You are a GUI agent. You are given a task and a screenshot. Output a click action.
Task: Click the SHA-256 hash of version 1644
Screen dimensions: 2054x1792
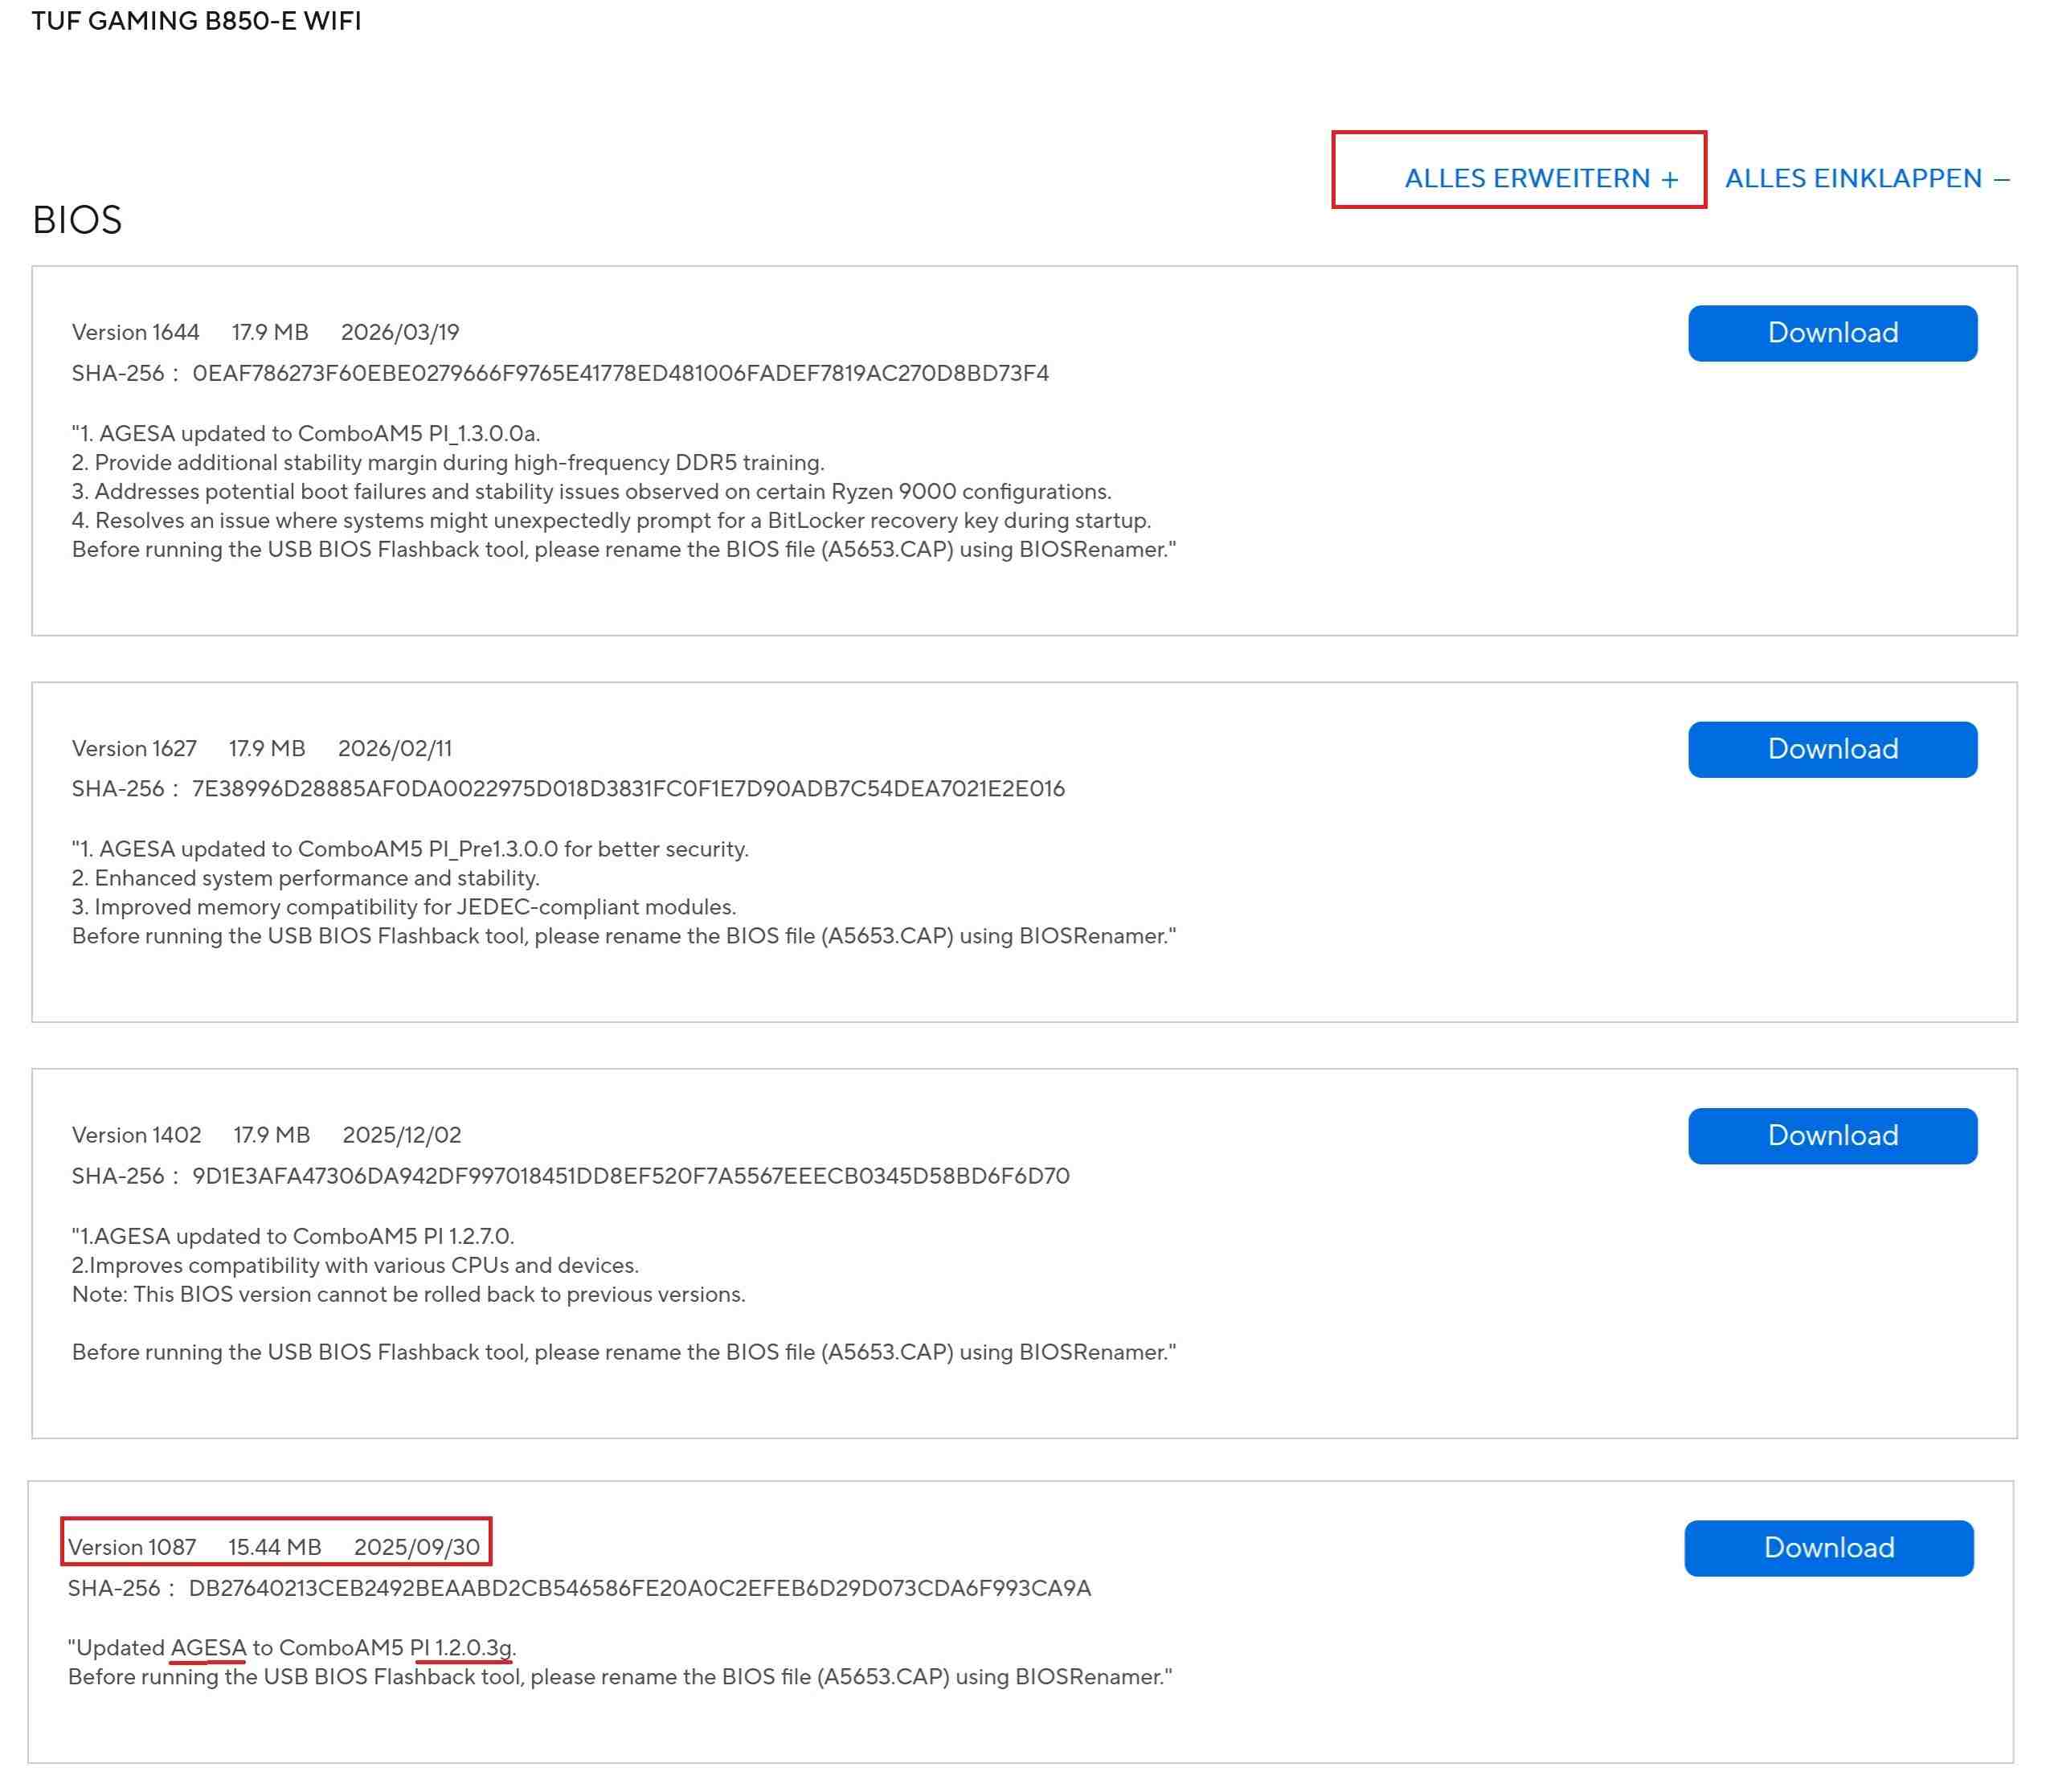[x=620, y=373]
